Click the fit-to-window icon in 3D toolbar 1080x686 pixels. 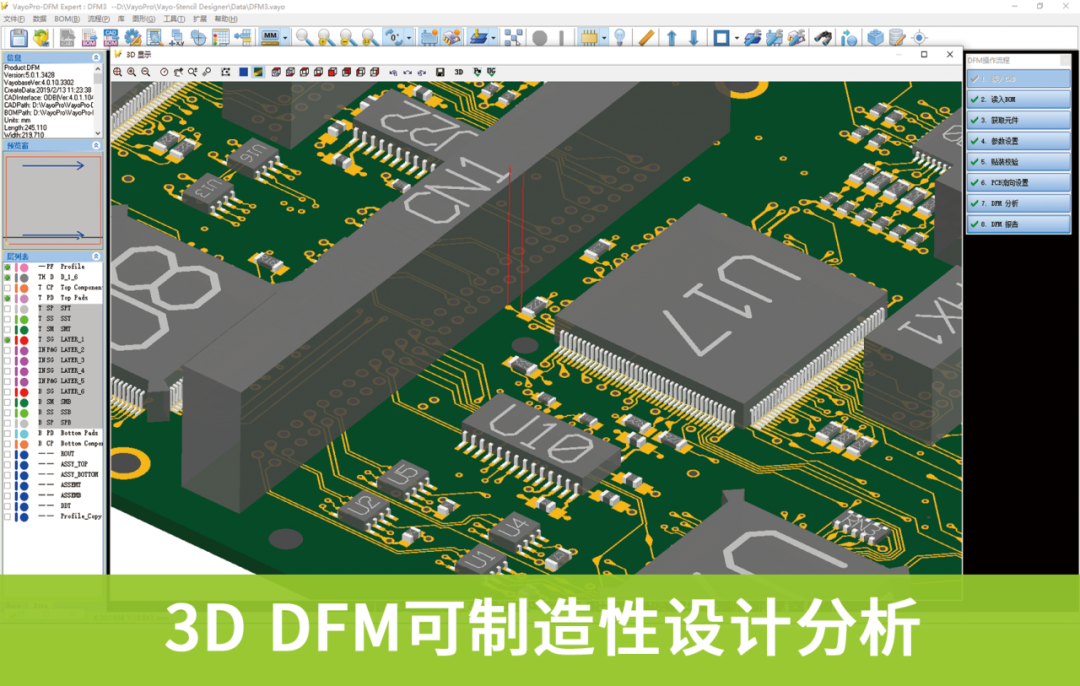pyautogui.click(x=225, y=72)
